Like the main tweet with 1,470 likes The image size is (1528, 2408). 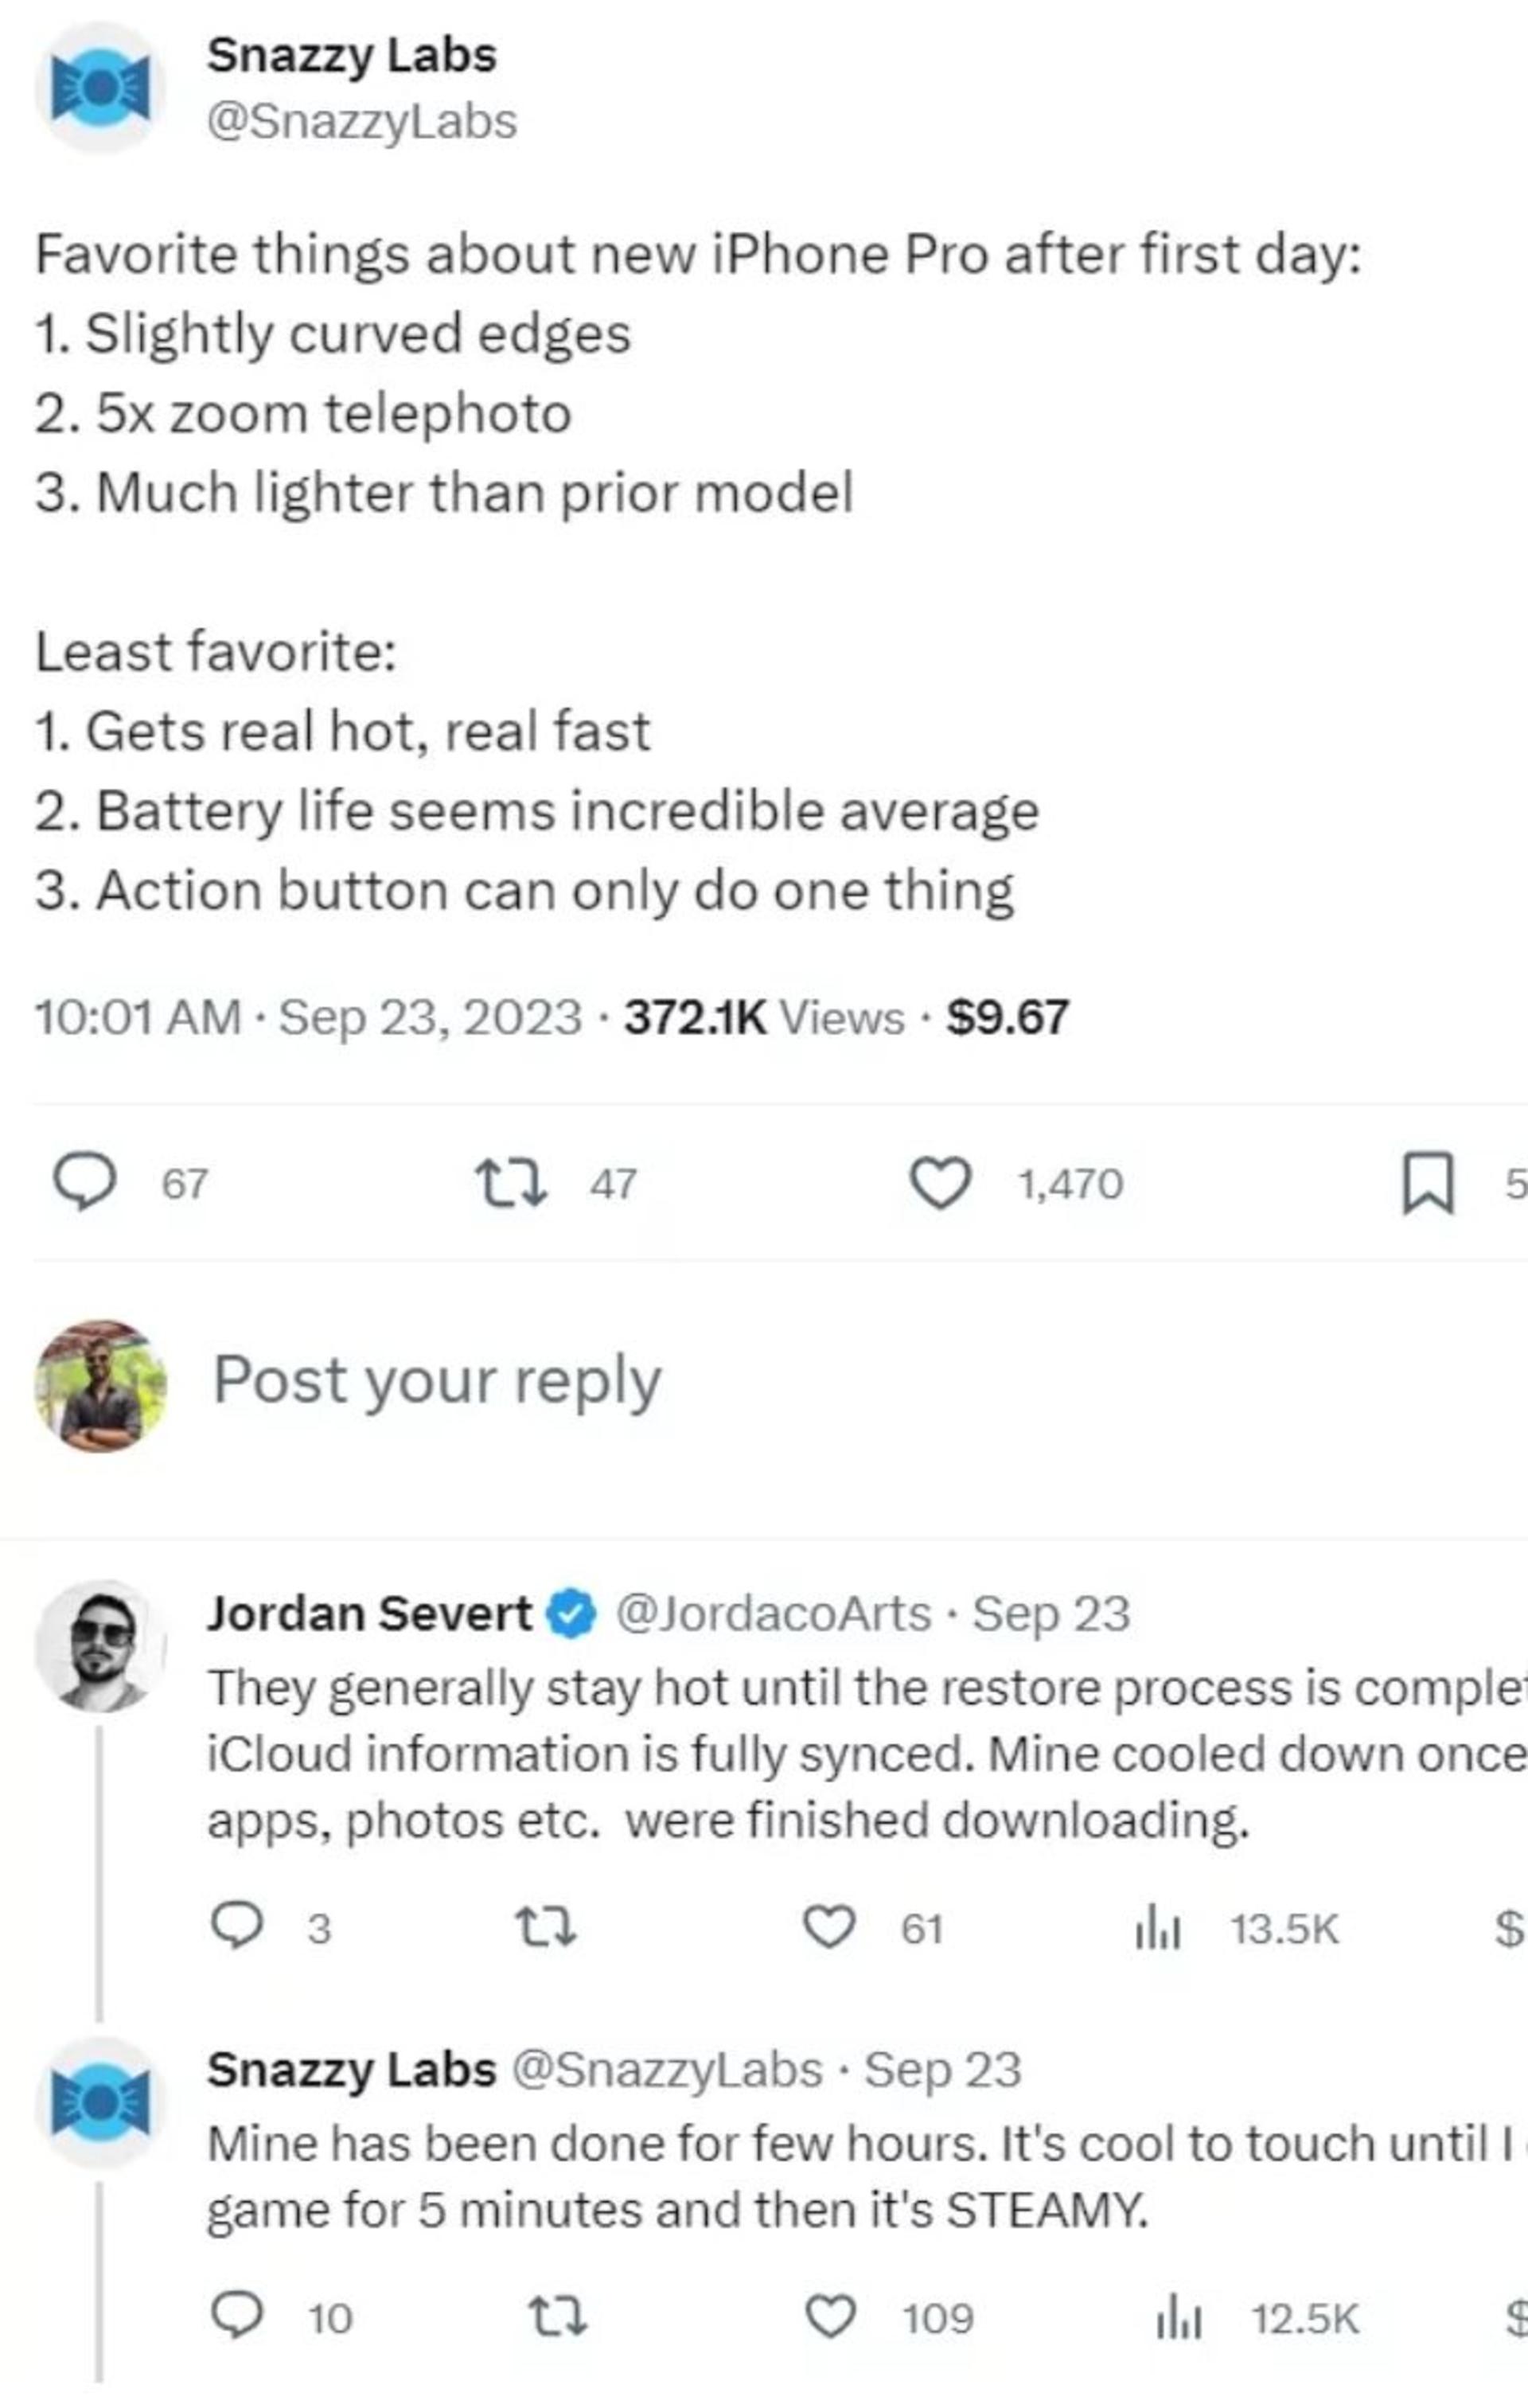pos(940,1182)
